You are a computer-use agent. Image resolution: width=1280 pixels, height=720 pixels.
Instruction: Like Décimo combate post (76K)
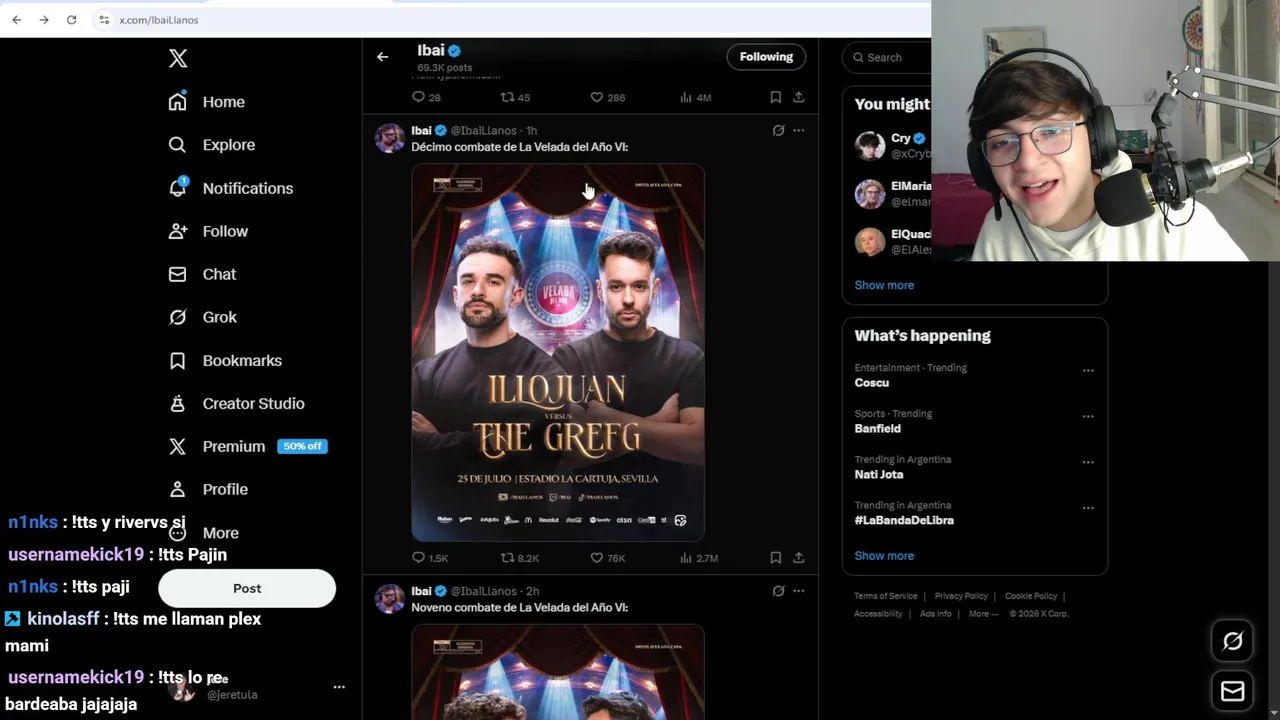point(607,558)
